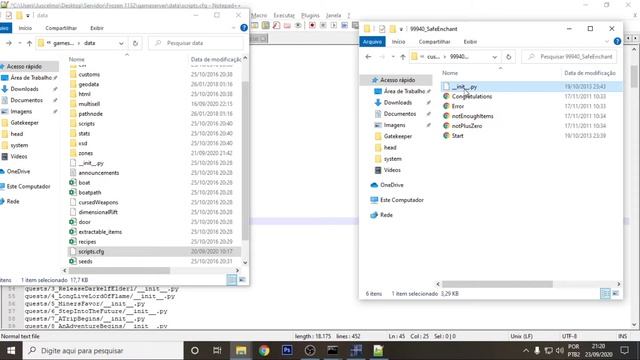Click the Pesquisar data search field
This screenshot has height=360, width=640.
(196, 43)
